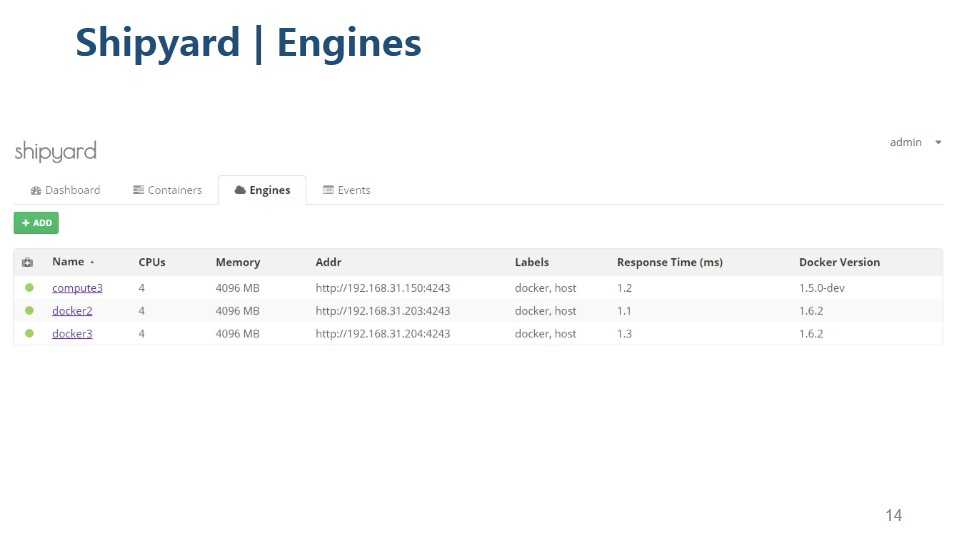Click the CPUs column header
960x540 pixels.
(x=152, y=262)
